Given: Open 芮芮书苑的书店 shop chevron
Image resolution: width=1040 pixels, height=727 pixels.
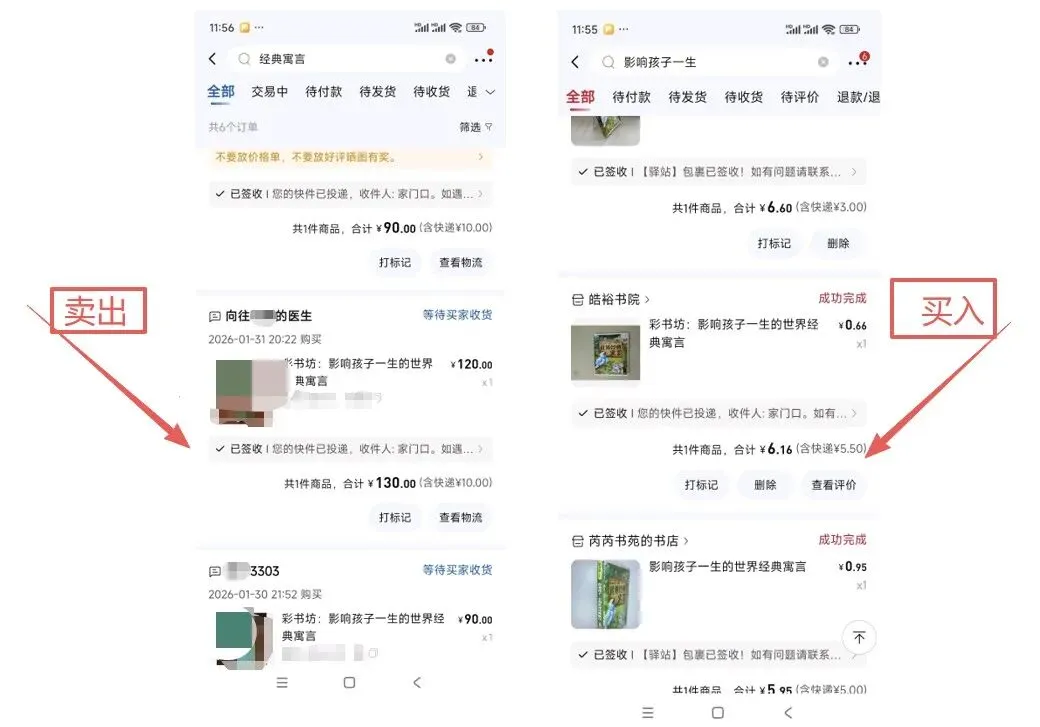Looking at the screenshot, I should click(x=686, y=541).
